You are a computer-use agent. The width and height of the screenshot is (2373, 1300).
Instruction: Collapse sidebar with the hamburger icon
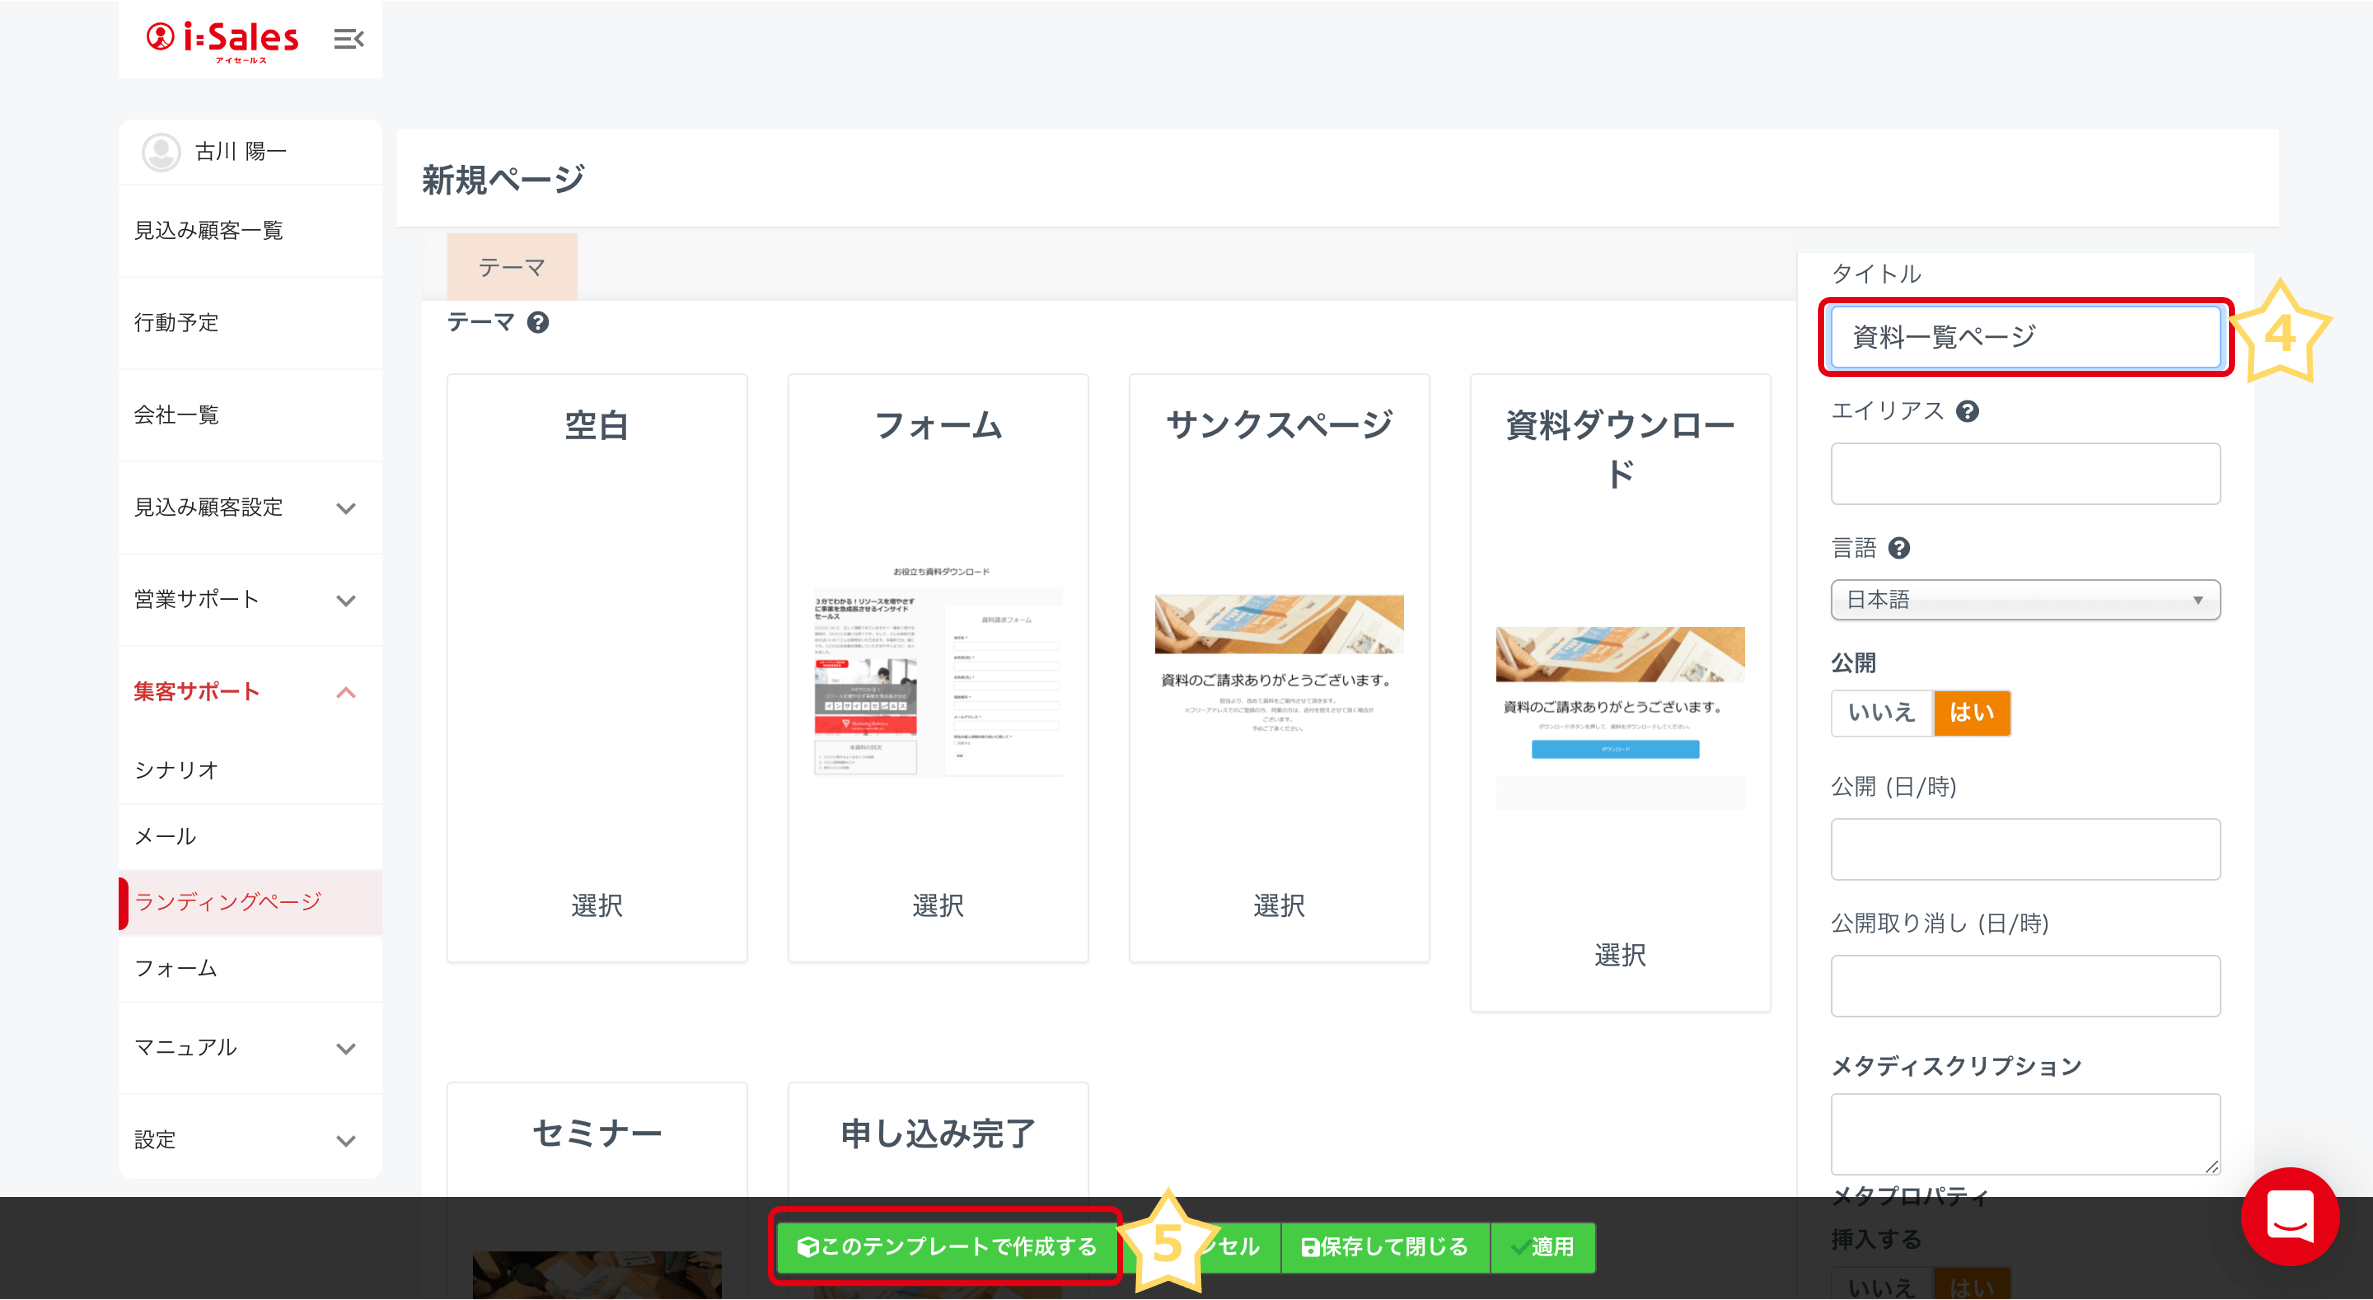click(x=348, y=39)
